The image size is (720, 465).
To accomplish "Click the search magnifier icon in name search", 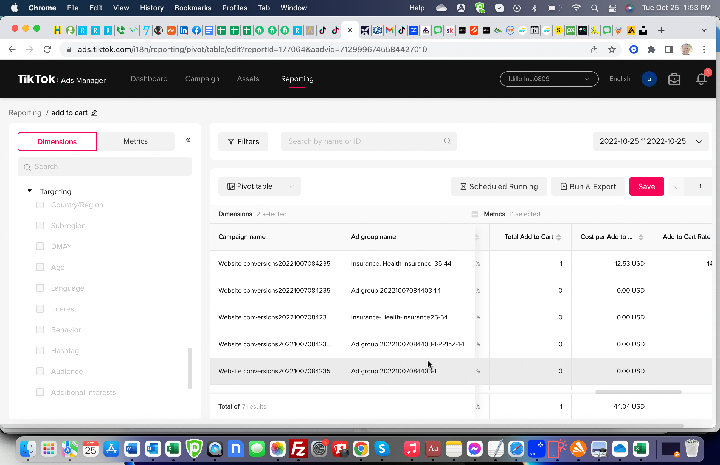I will (x=447, y=142).
